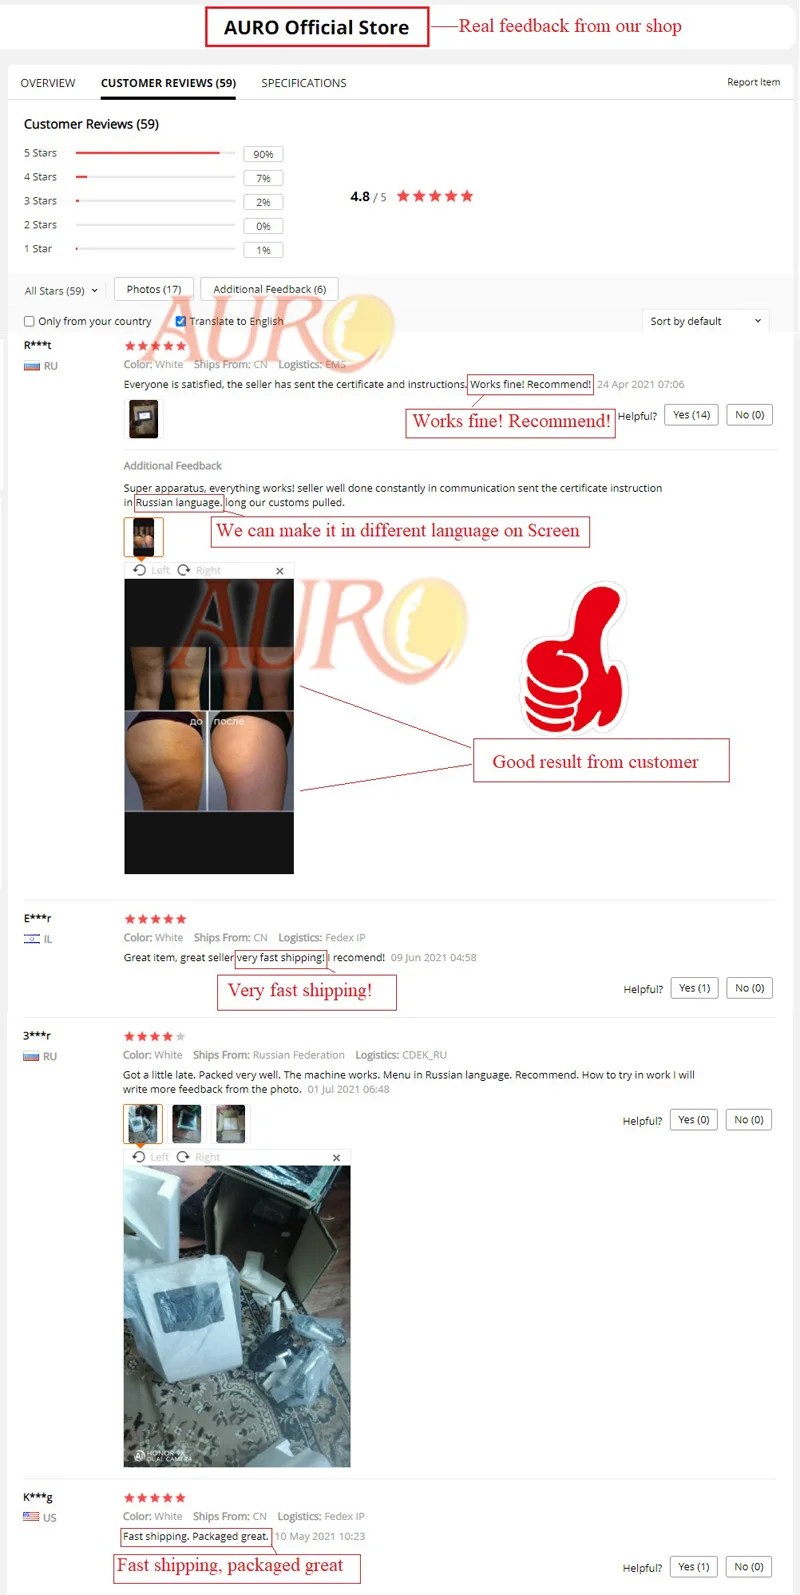This screenshot has height=1595, width=800.
Task: Close the expanded before-after photo viewer
Action: 280,571
